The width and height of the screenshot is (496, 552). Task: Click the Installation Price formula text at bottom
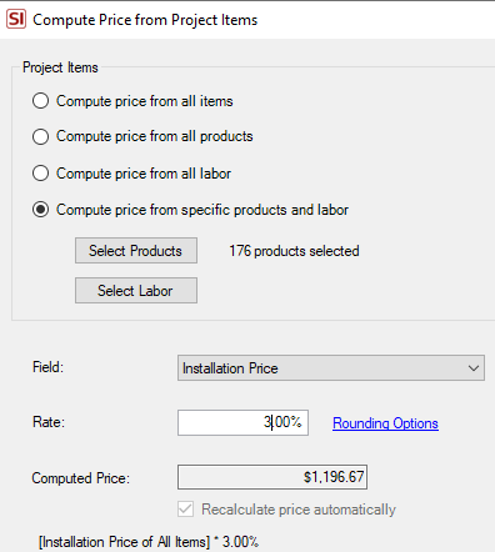[149, 542]
